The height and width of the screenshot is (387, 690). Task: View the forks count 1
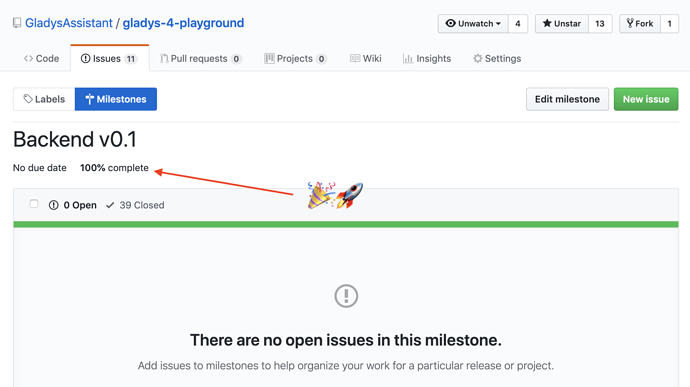(x=669, y=24)
